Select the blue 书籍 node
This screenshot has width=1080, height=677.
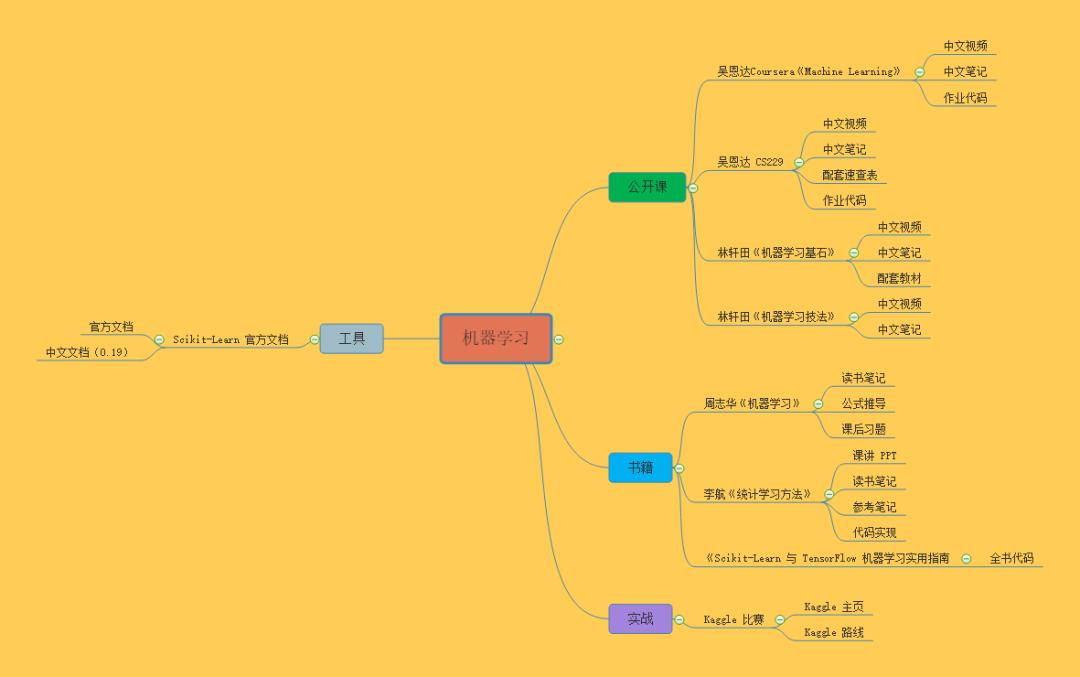coord(641,468)
